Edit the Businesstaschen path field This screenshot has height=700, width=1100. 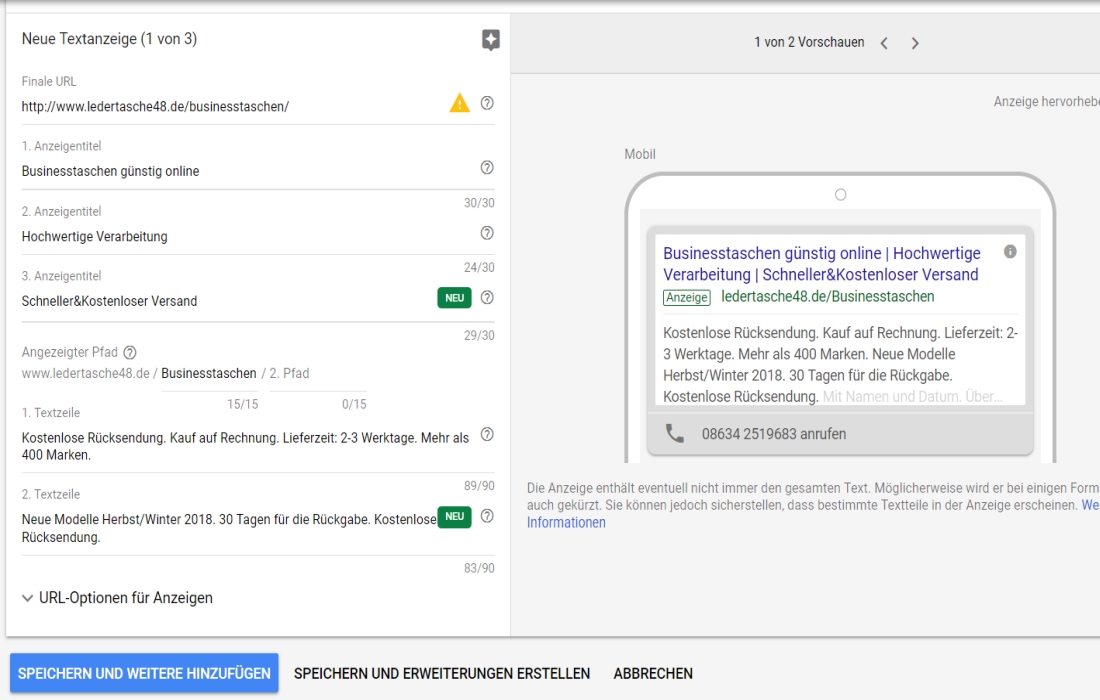coord(209,374)
